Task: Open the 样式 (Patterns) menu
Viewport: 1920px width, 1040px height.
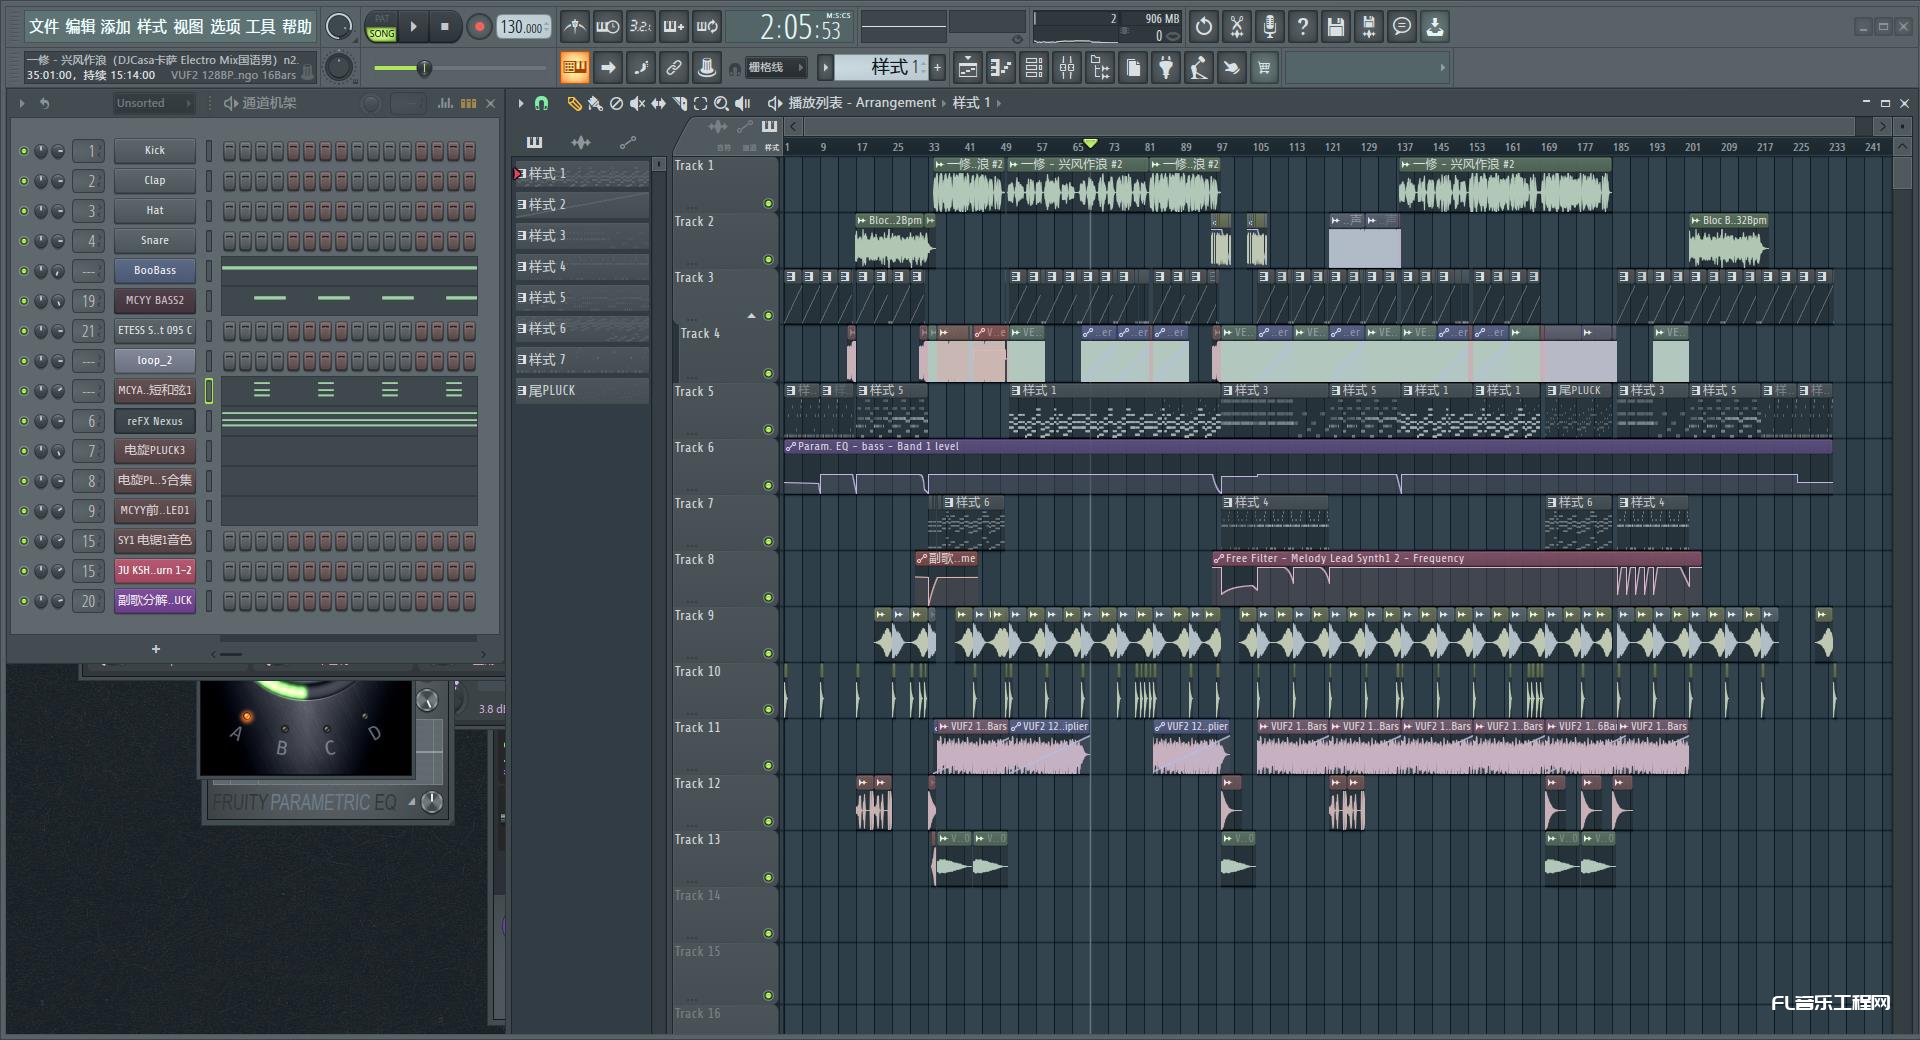Action: coord(152,26)
